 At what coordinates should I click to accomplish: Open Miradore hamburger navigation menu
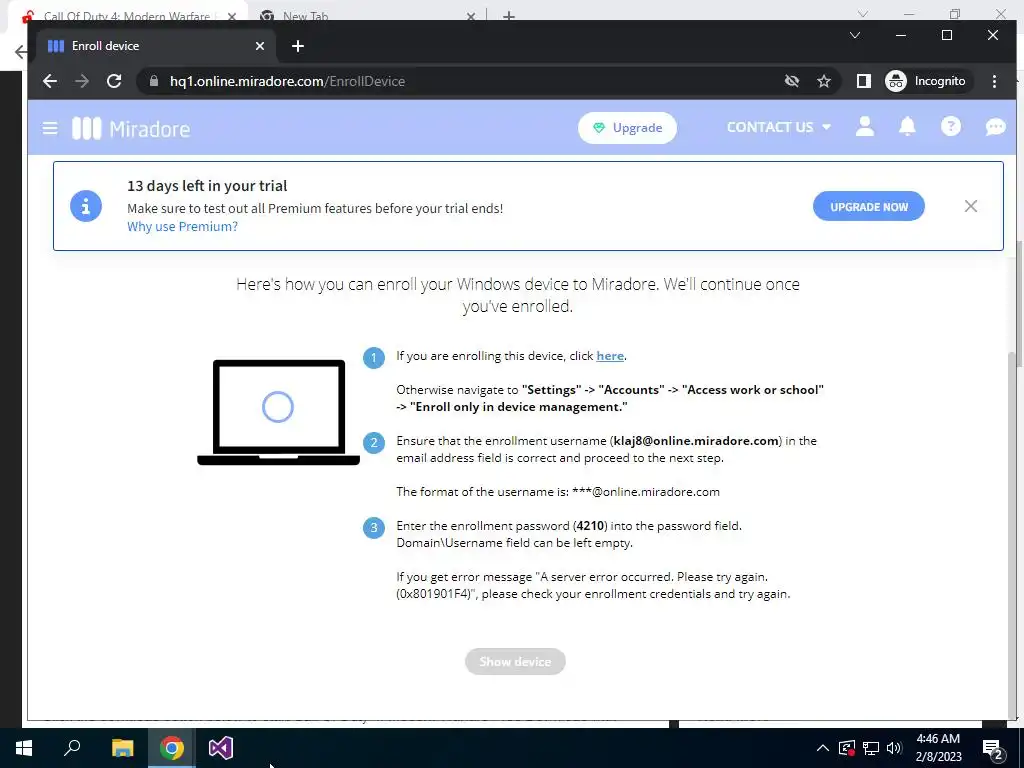point(50,128)
